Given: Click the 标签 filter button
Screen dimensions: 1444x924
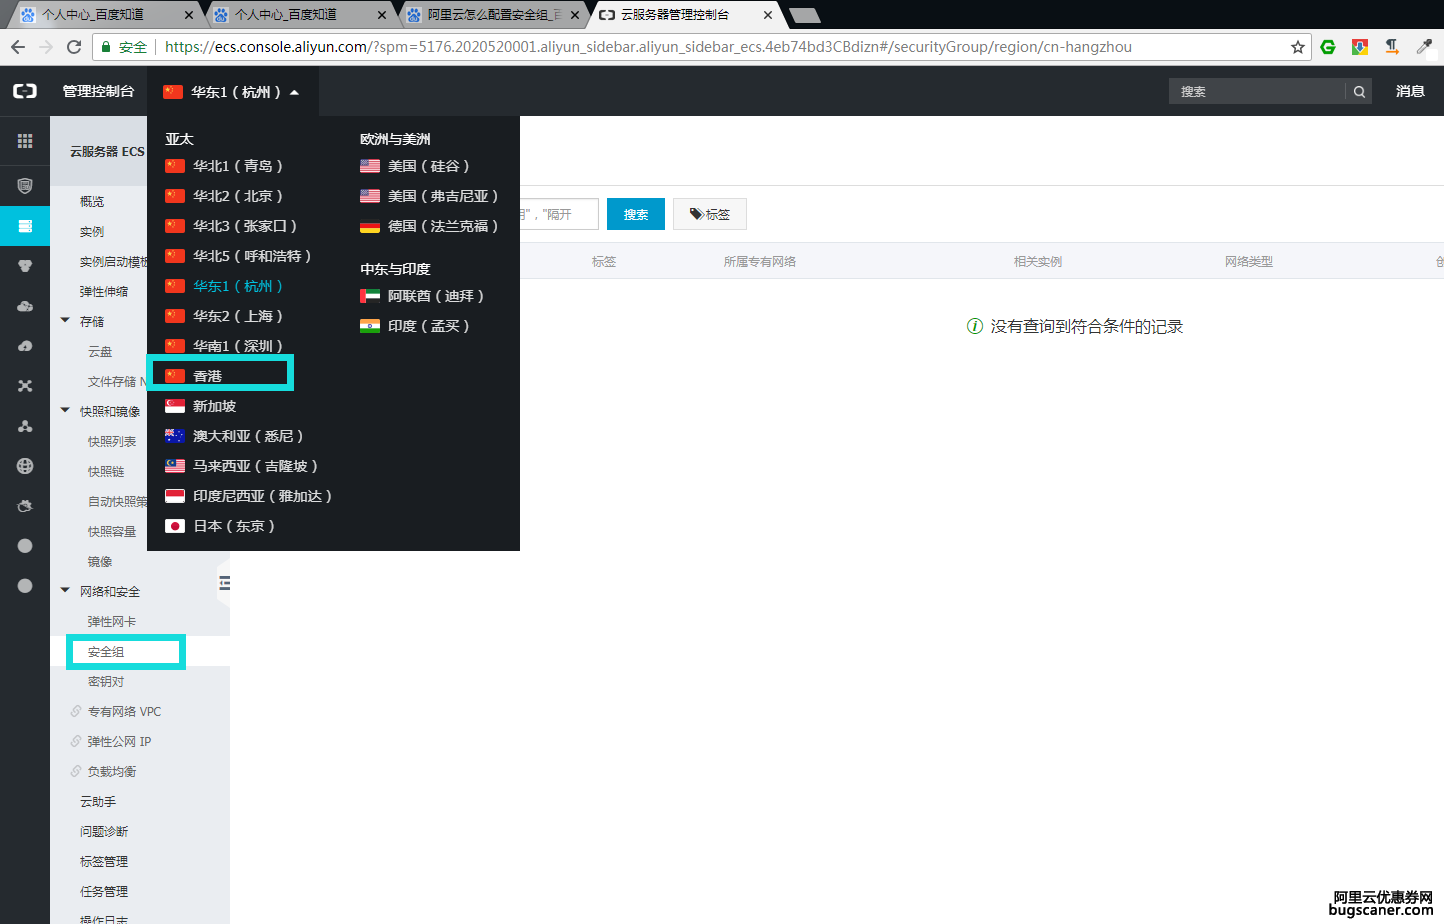Looking at the screenshot, I should (x=710, y=214).
